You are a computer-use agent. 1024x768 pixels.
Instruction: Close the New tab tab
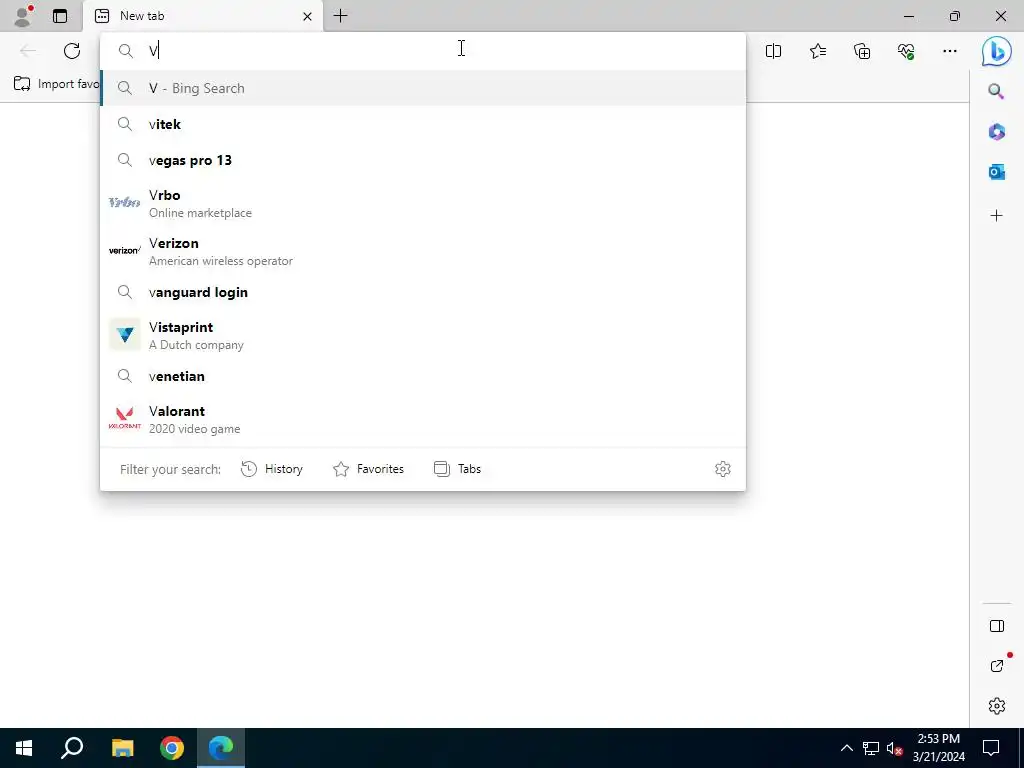307,16
